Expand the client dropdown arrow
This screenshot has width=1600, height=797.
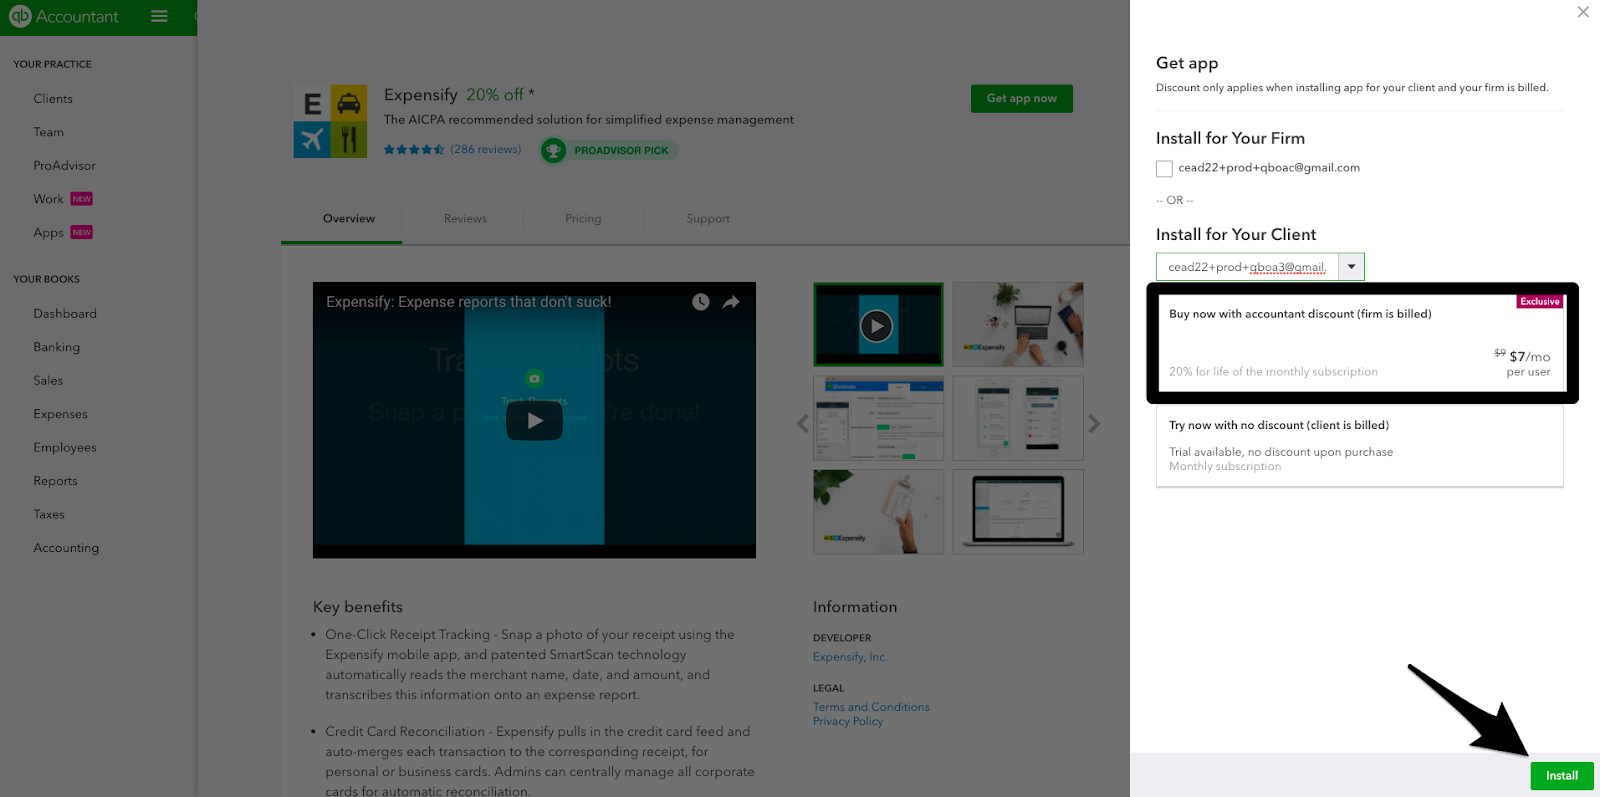pyautogui.click(x=1351, y=267)
